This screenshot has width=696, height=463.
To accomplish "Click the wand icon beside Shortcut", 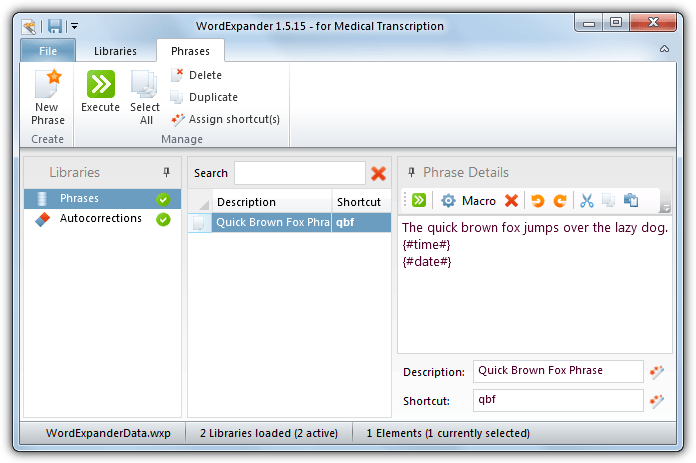I will click(x=657, y=401).
